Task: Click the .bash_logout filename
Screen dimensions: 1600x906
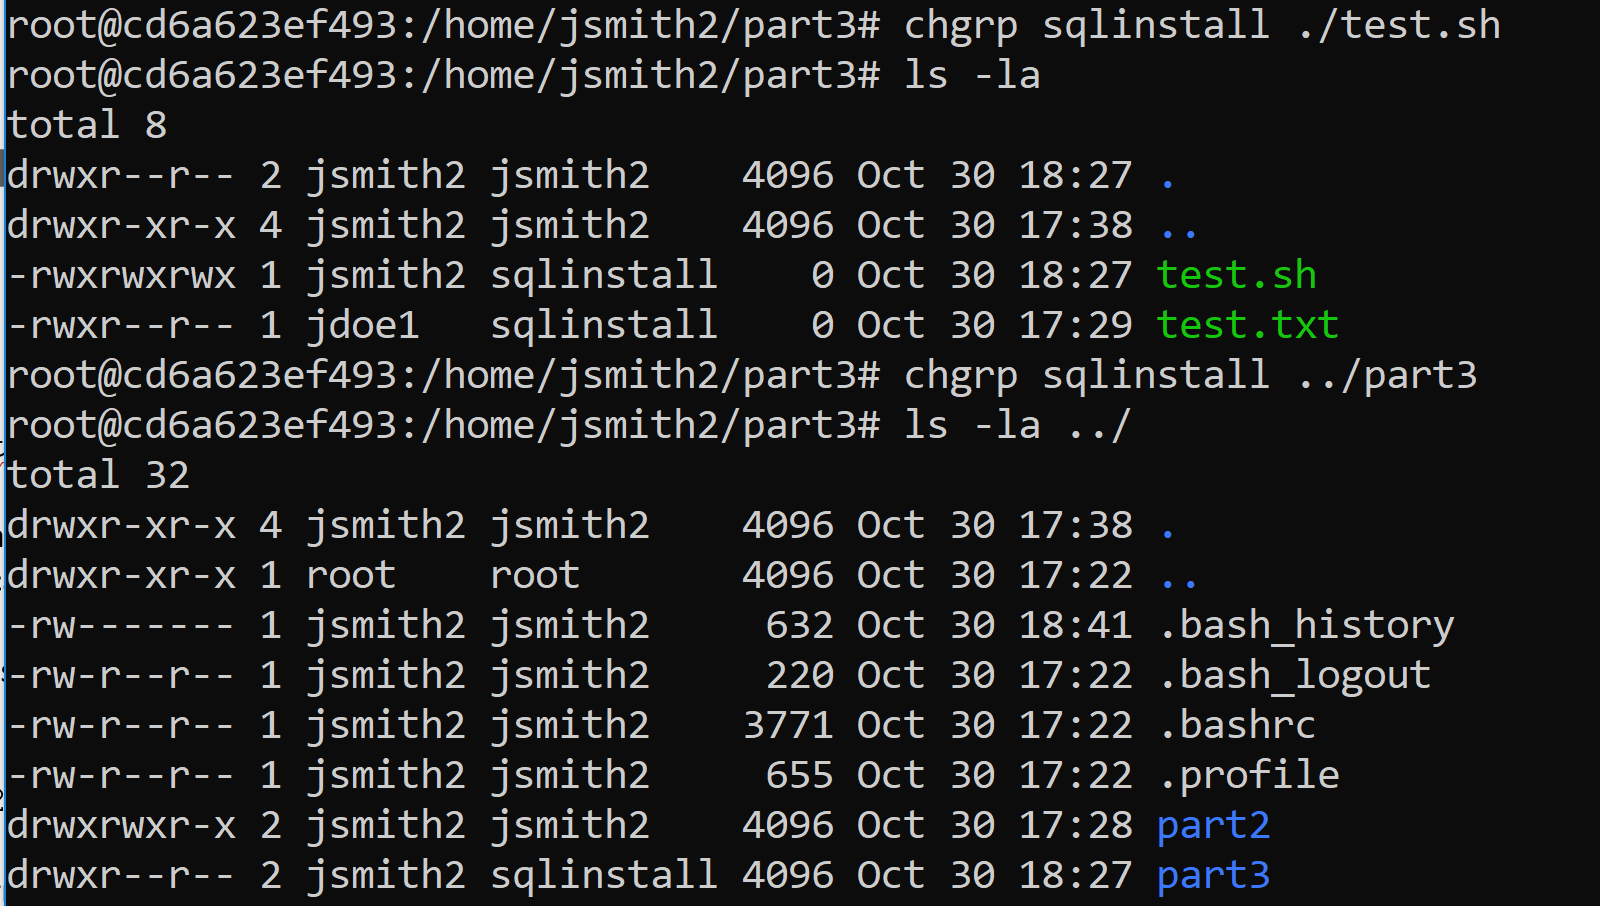Action: coord(1295,676)
